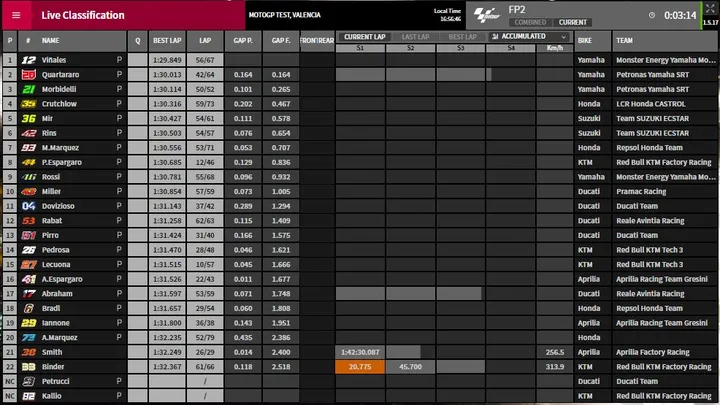This screenshot has width=720, height=405.
Task: Click the S1 sector header
Action: 360,48
